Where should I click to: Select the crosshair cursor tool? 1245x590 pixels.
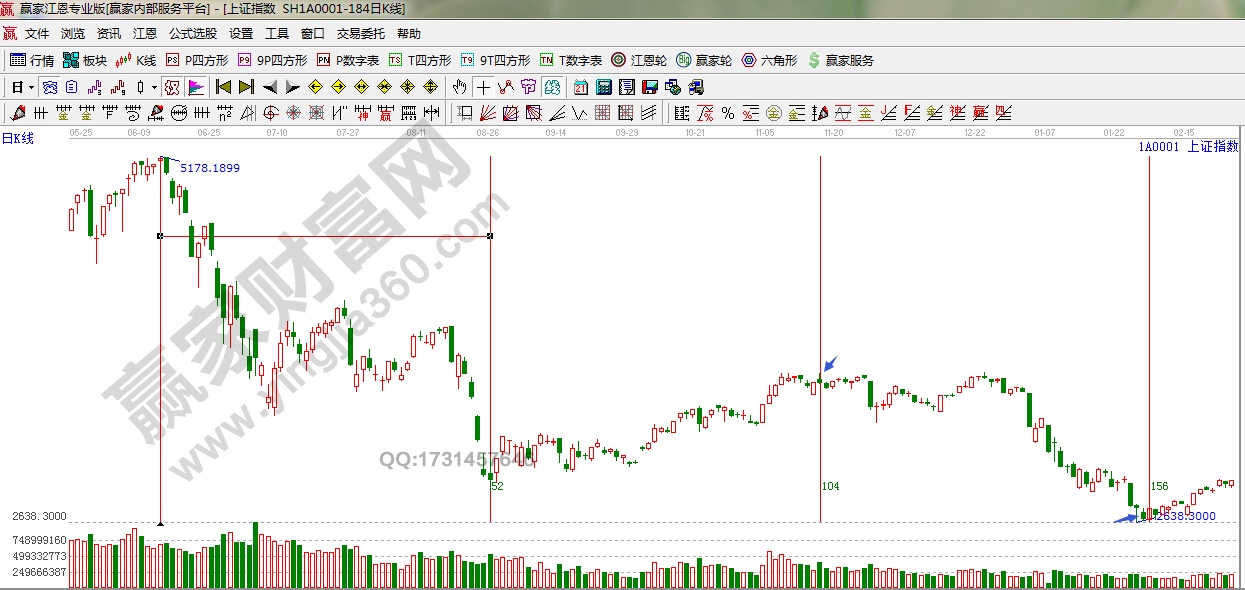[x=483, y=87]
